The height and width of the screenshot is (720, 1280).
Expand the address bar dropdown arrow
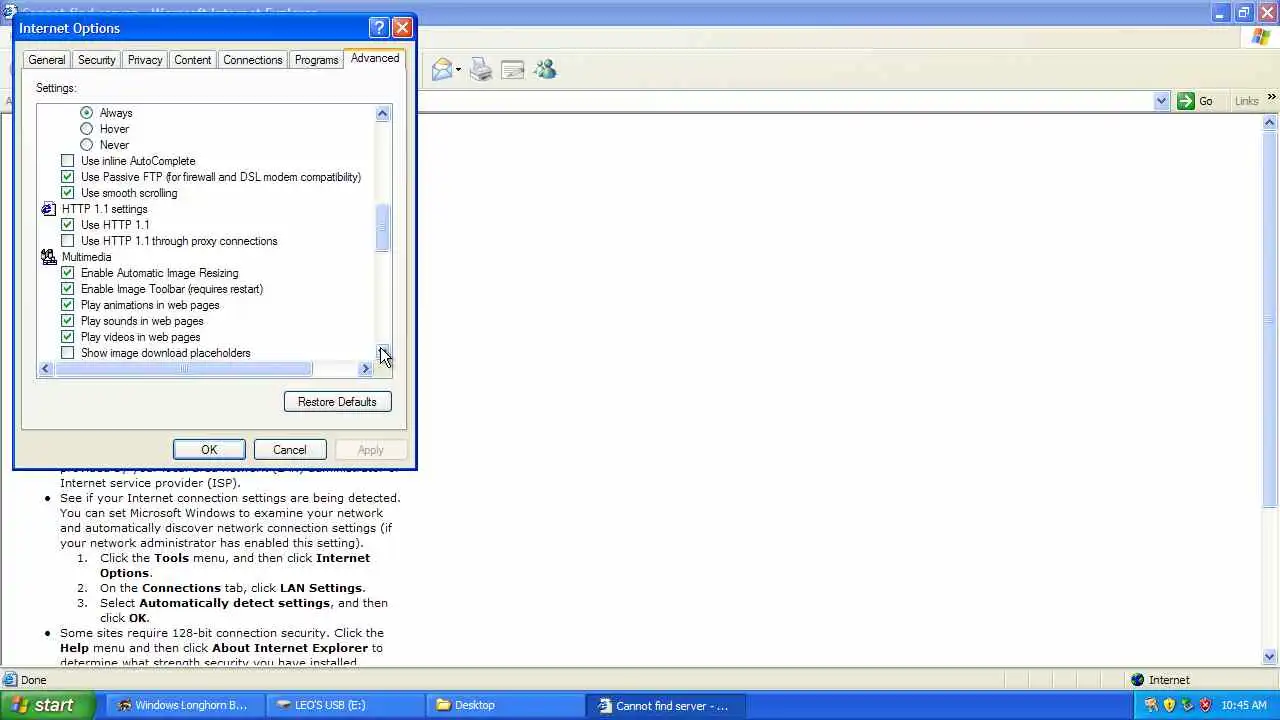[x=1161, y=101]
